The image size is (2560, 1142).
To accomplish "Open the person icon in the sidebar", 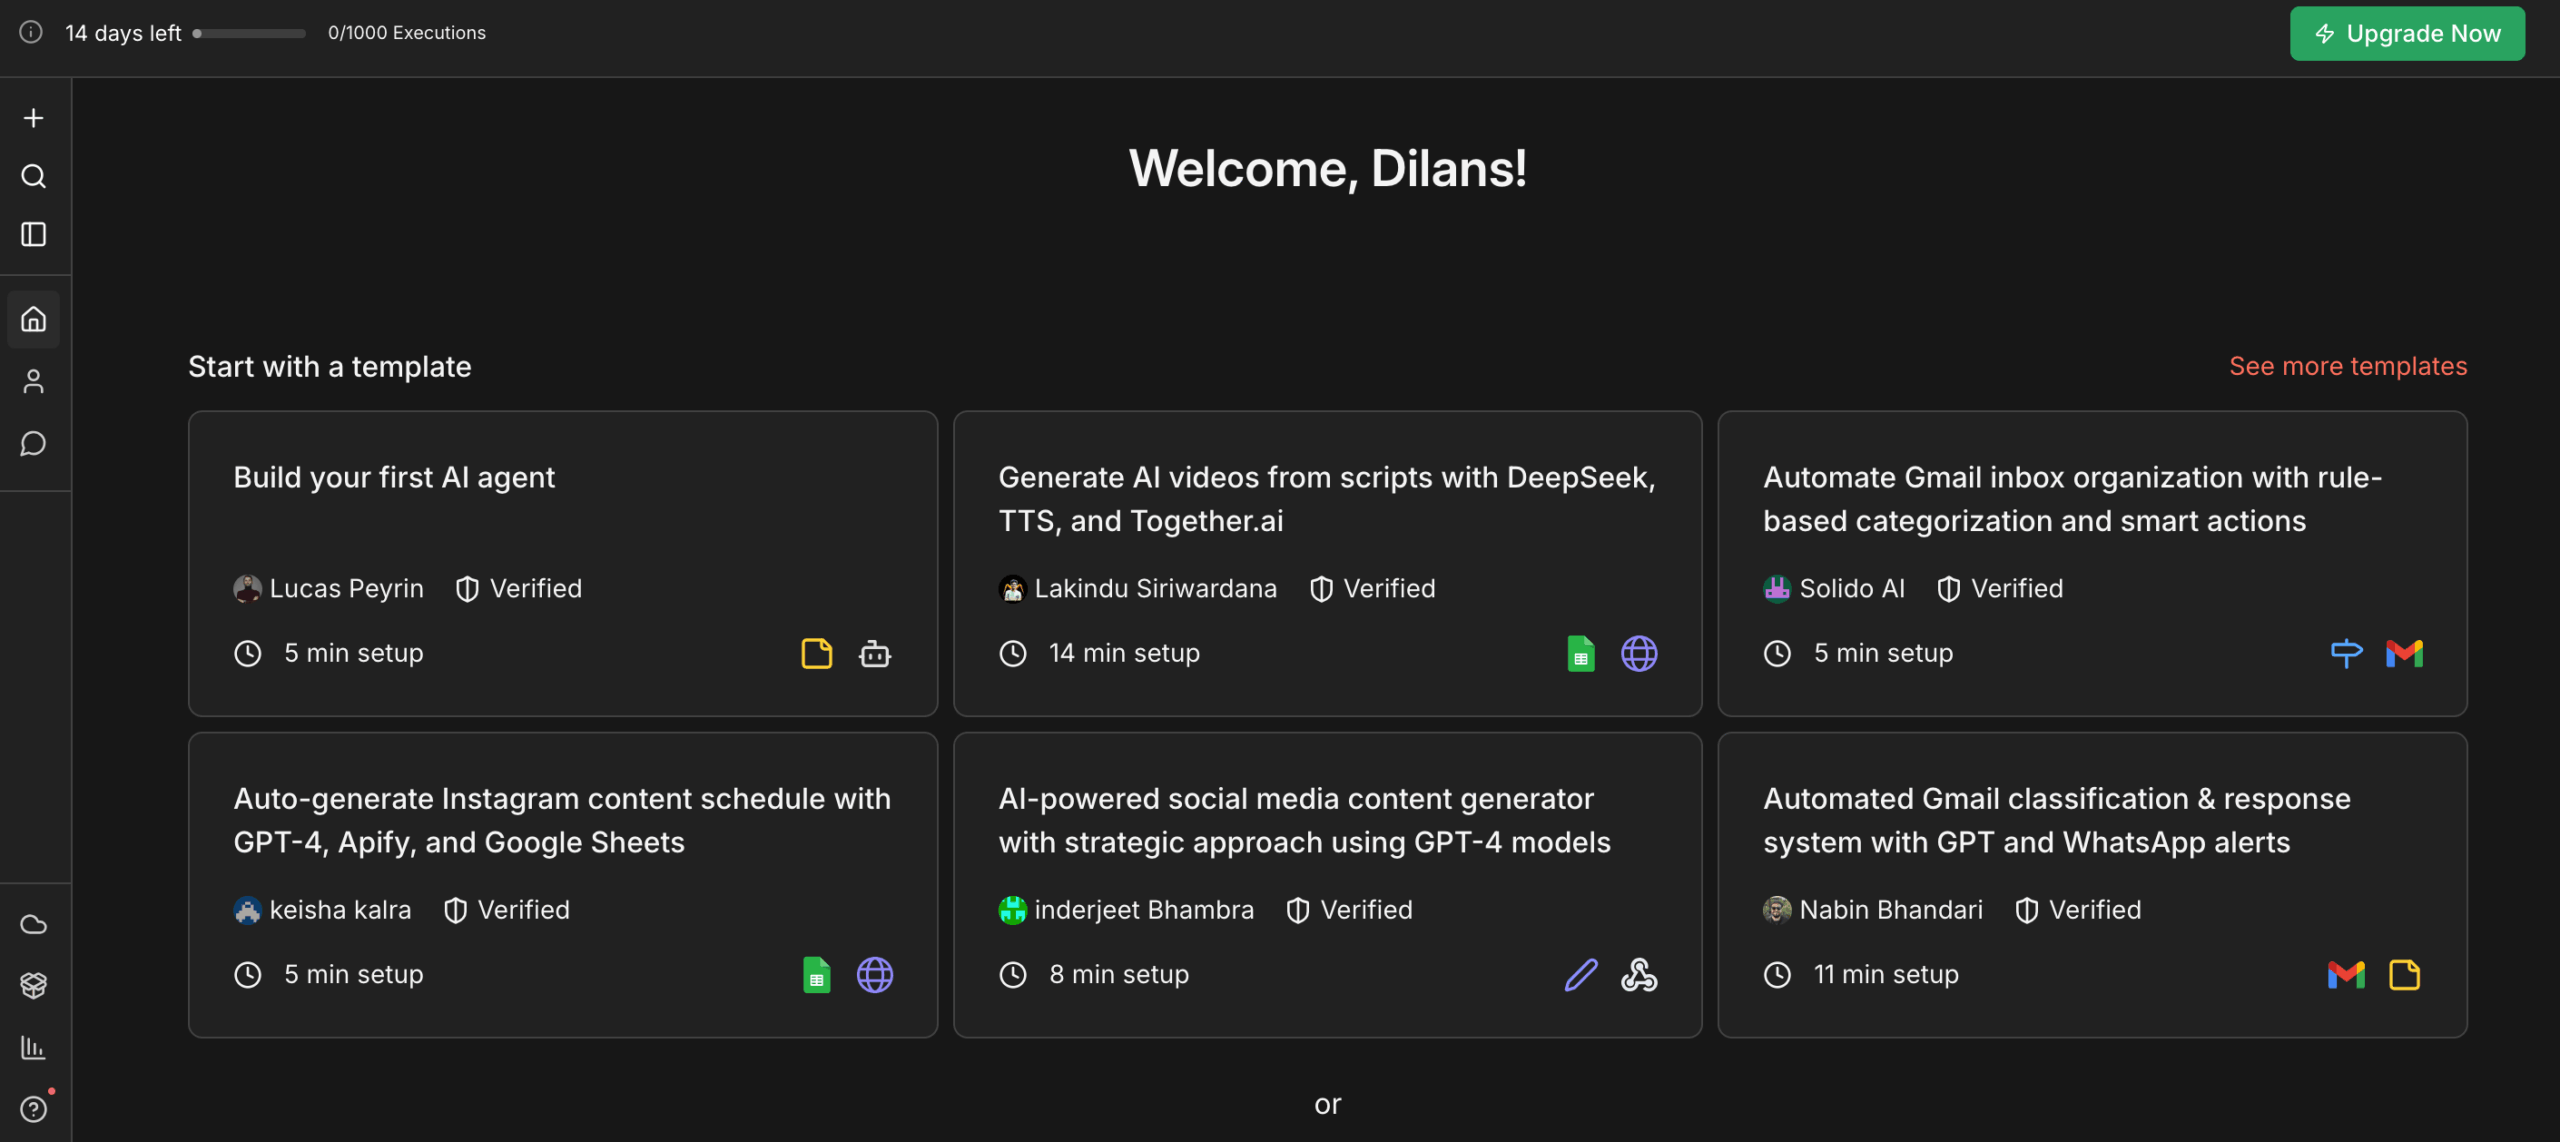I will (x=34, y=382).
